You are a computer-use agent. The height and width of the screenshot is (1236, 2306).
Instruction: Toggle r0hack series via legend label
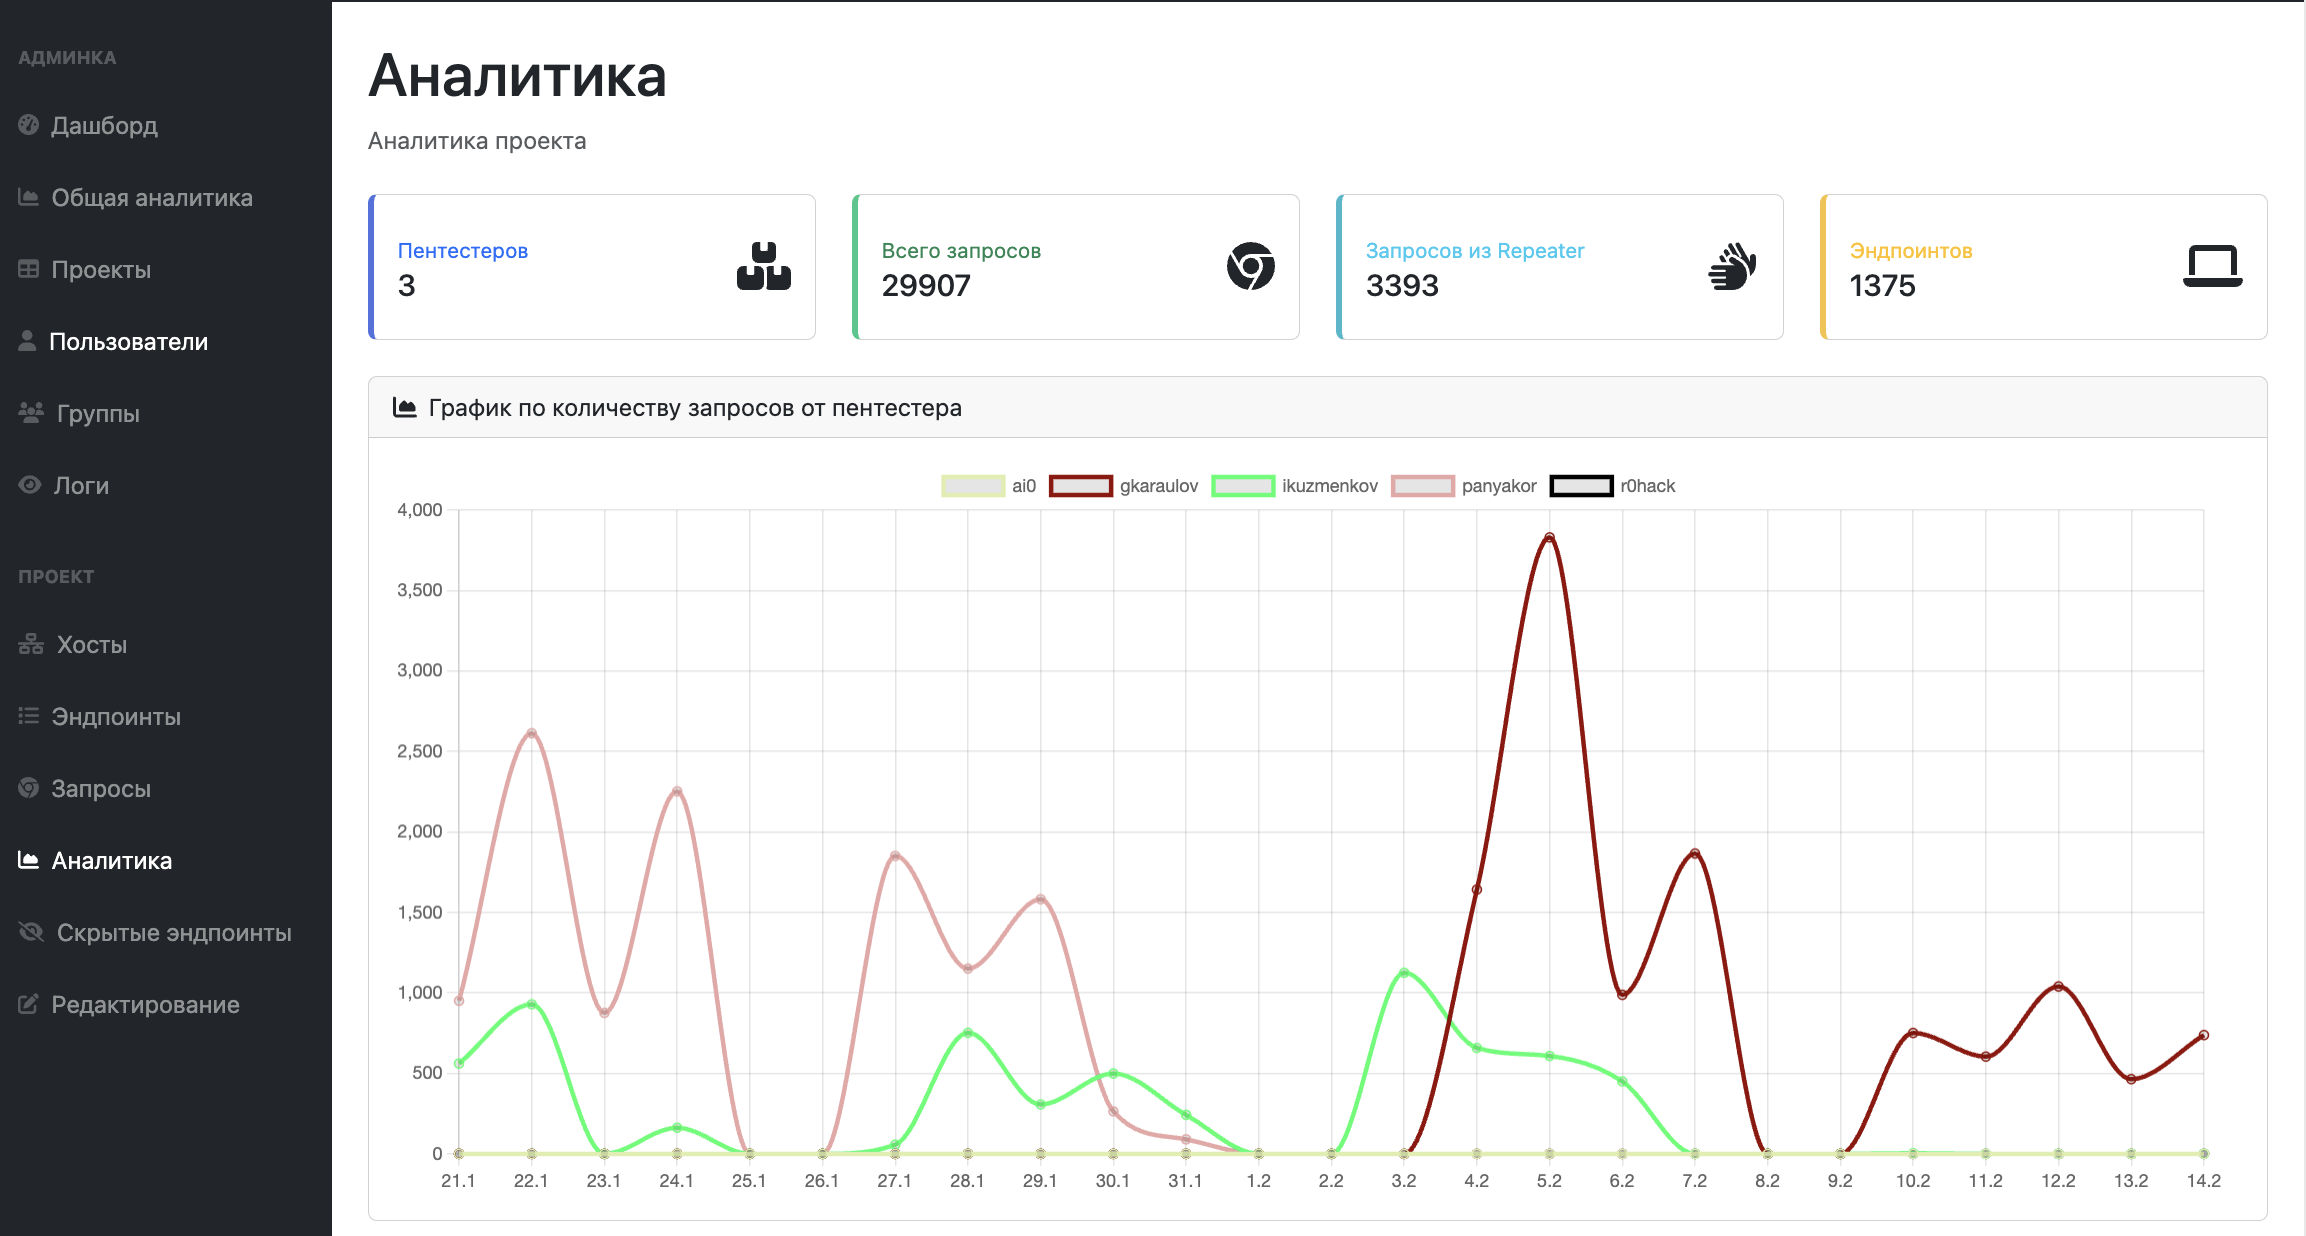[1648, 486]
